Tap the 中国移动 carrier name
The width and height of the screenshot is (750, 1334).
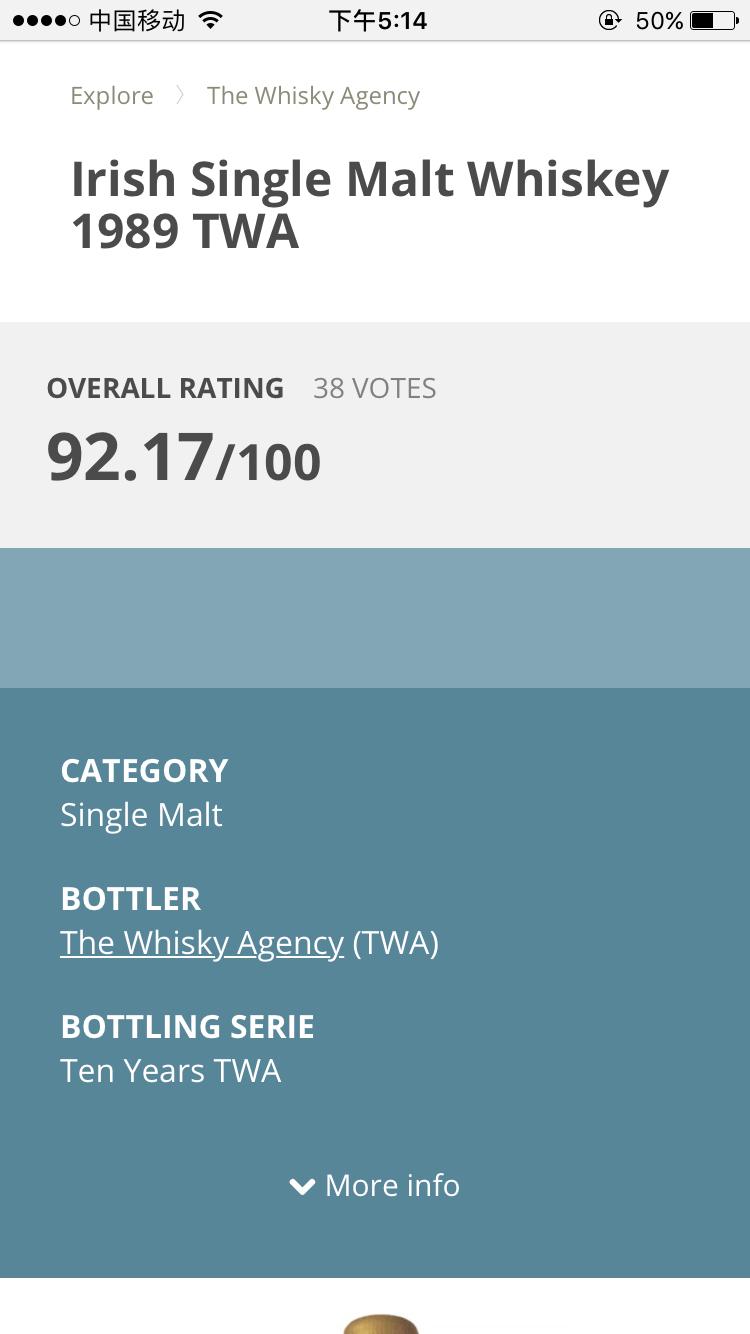[137, 20]
